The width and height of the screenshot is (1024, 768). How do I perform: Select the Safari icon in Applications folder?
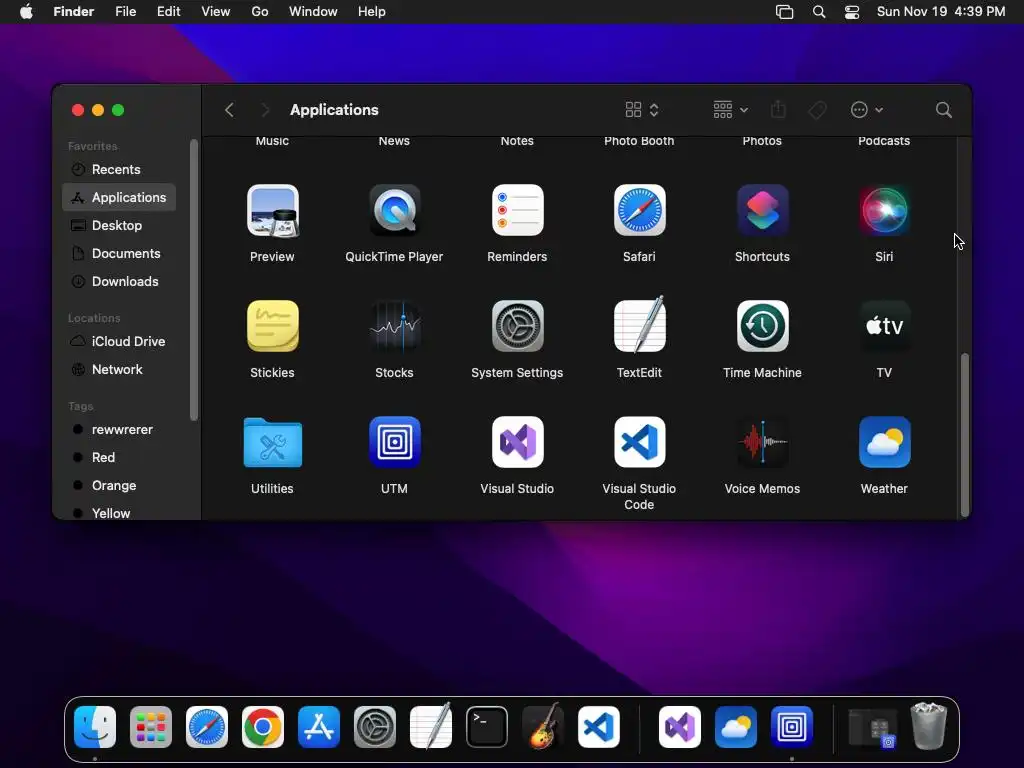639,210
